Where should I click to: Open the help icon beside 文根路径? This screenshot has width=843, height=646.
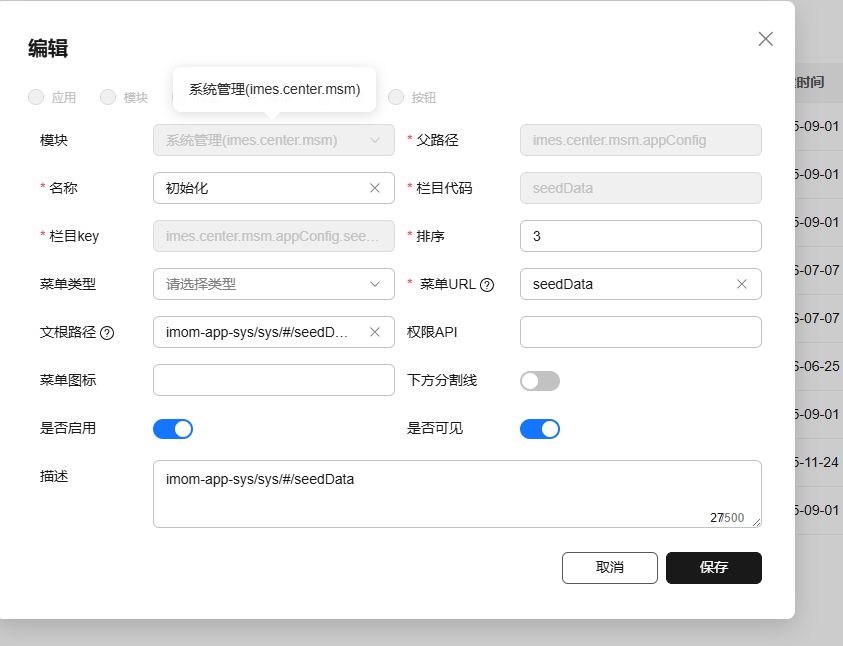coord(107,333)
